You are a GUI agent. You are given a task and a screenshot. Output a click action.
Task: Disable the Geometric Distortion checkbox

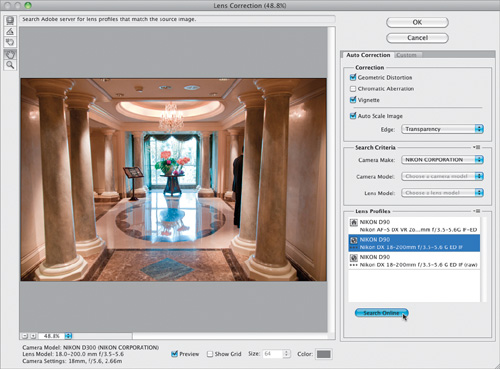click(353, 77)
